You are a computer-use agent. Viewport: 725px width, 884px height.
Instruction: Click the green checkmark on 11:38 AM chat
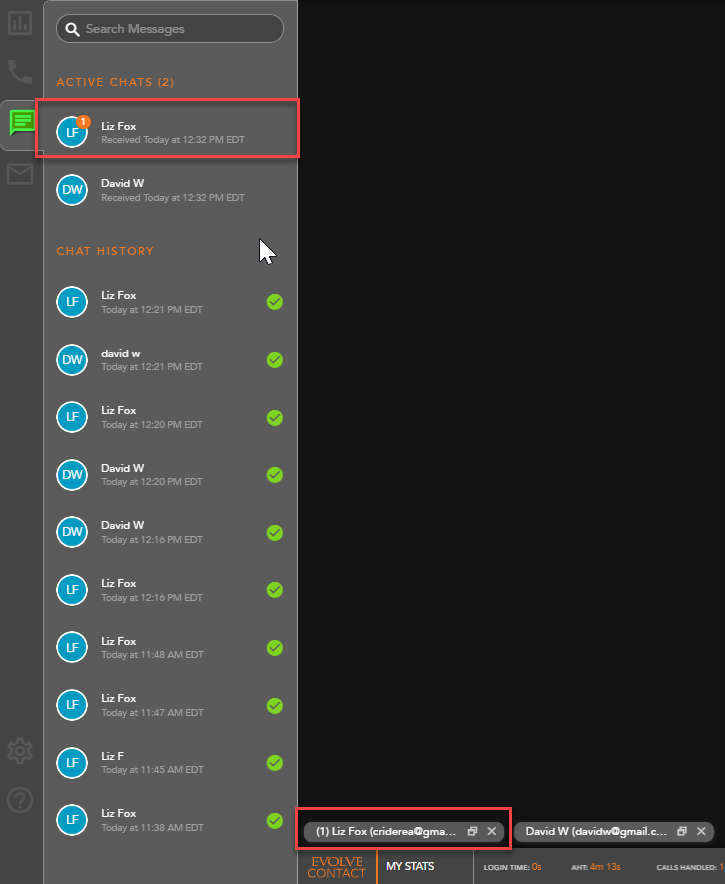coord(275,820)
